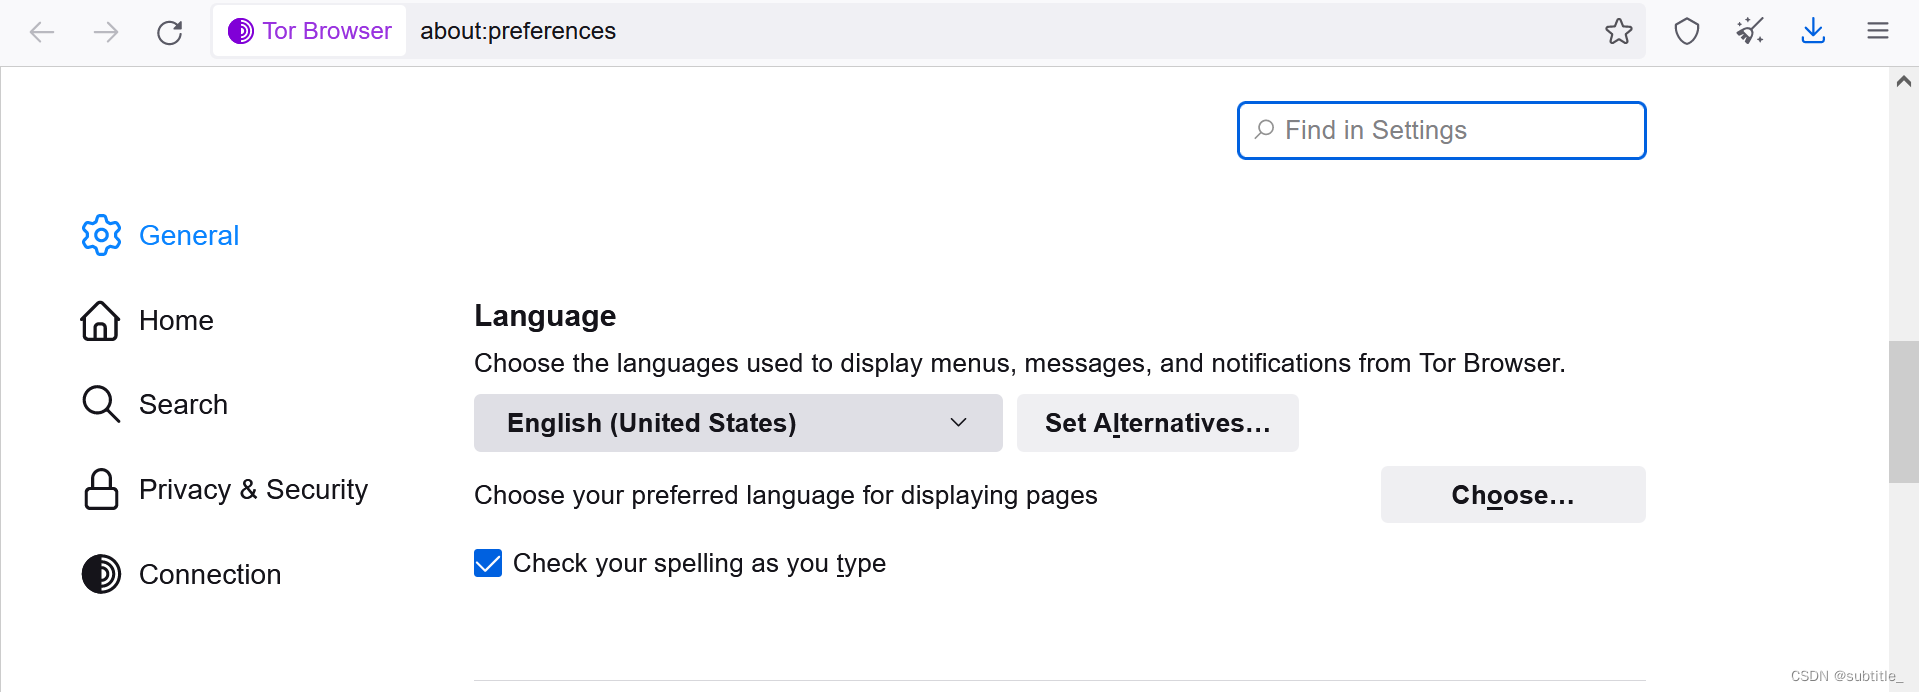Go back using the back arrow
This screenshot has width=1919, height=692.
(42, 32)
